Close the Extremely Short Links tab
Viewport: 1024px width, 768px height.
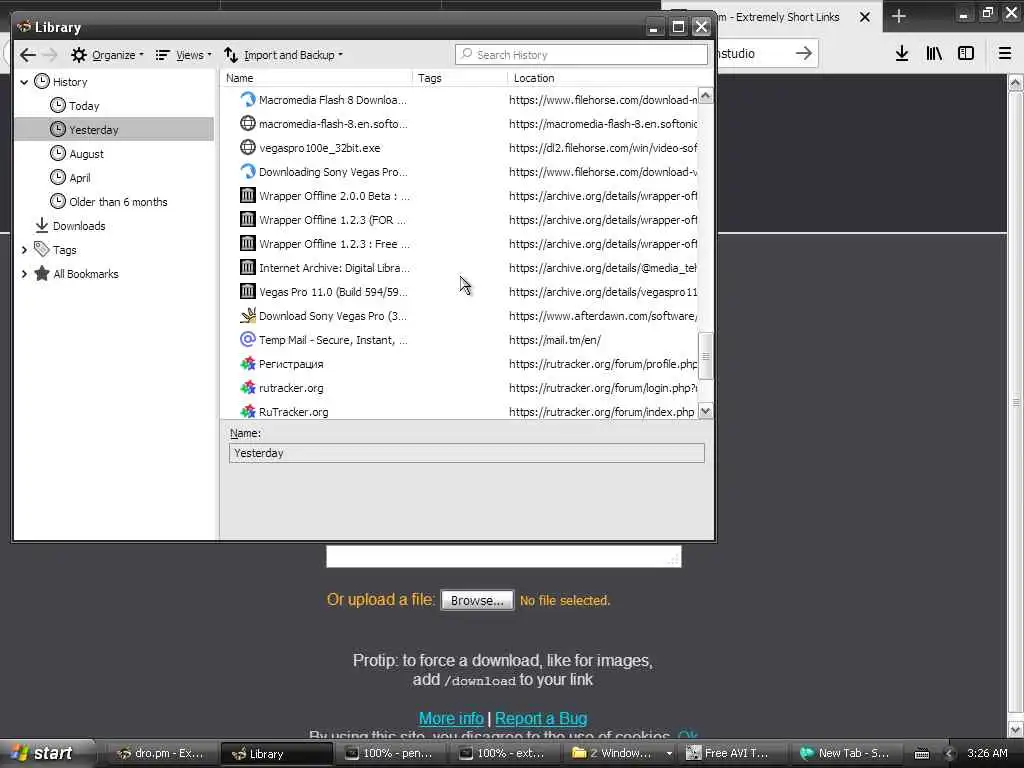(x=865, y=17)
